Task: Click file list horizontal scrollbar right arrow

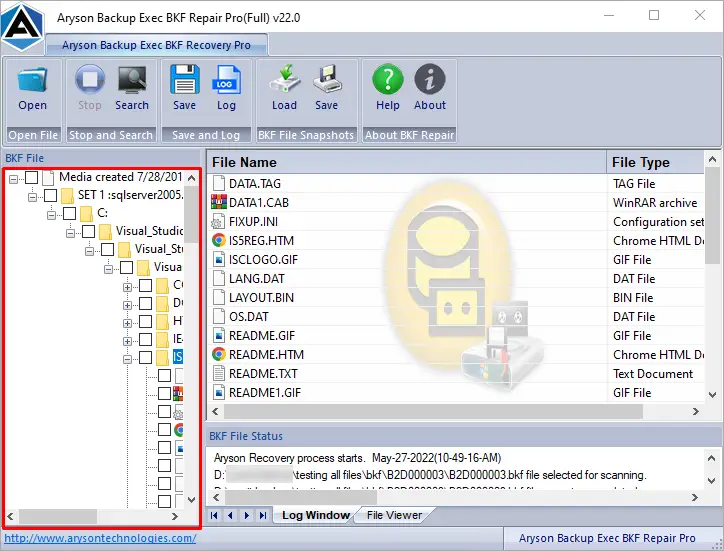Action: [x=696, y=411]
